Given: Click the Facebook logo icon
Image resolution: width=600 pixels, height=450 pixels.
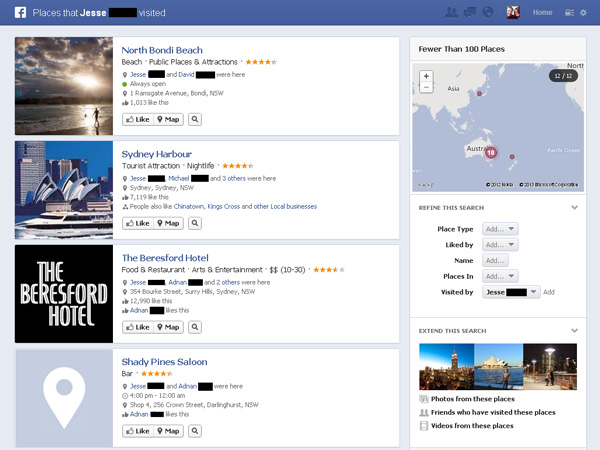Looking at the screenshot, I should [20, 13].
